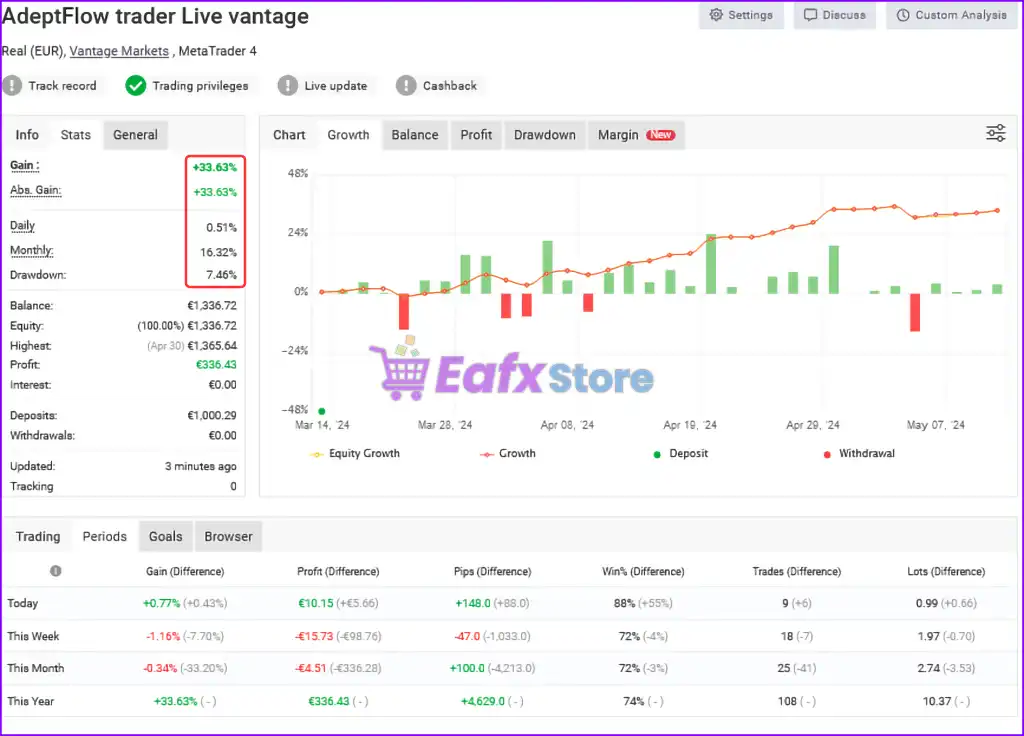The image size is (1024, 736).
Task: Click the Daily label
Action: tap(22, 226)
